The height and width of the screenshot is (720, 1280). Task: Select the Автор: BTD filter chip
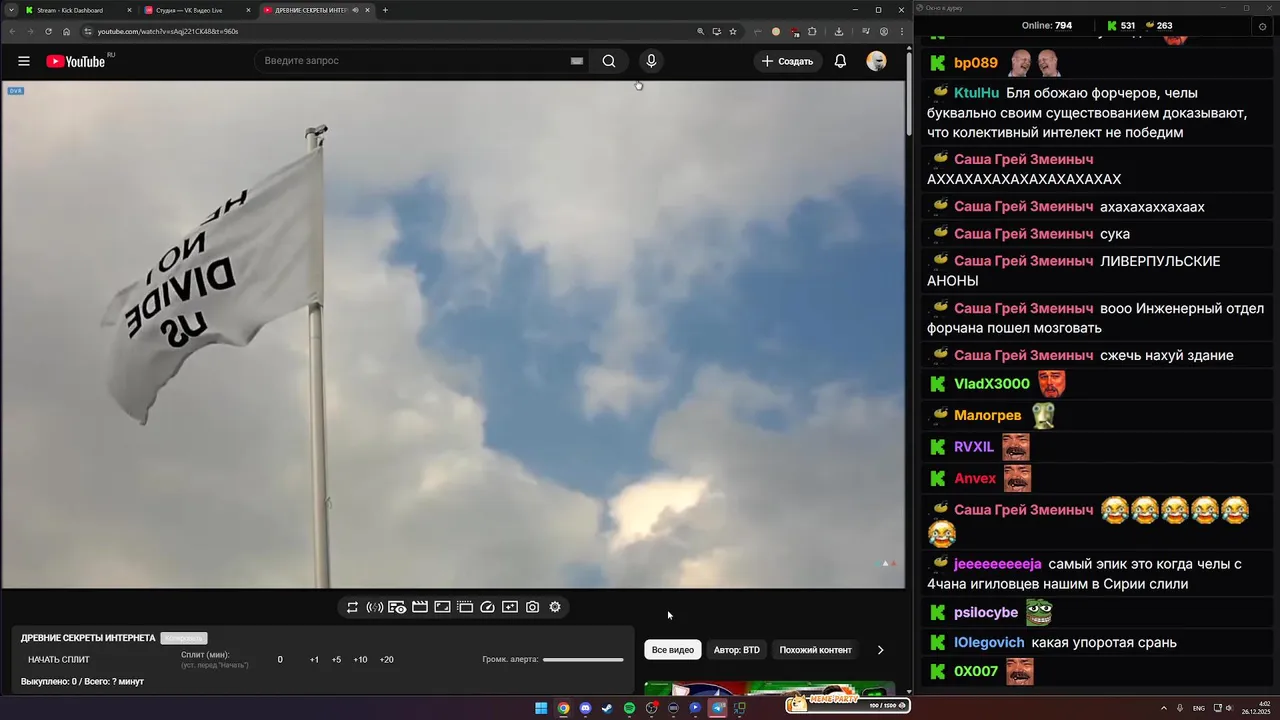pyautogui.click(x=737, y=650)
